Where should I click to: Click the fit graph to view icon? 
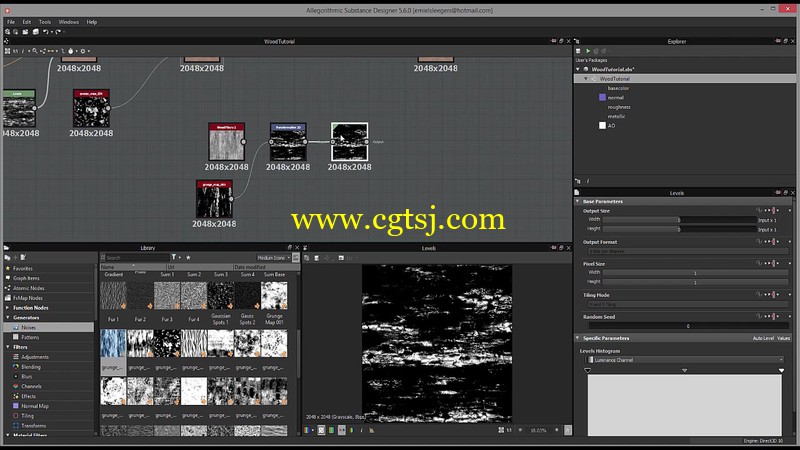pos(7,51)
